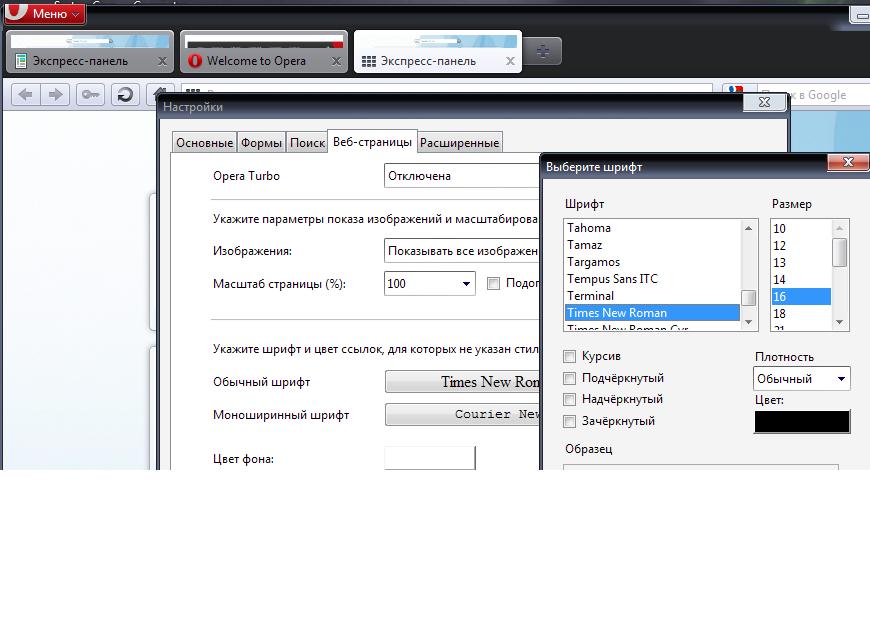Open the Поиск settings tab

point(307,143)
